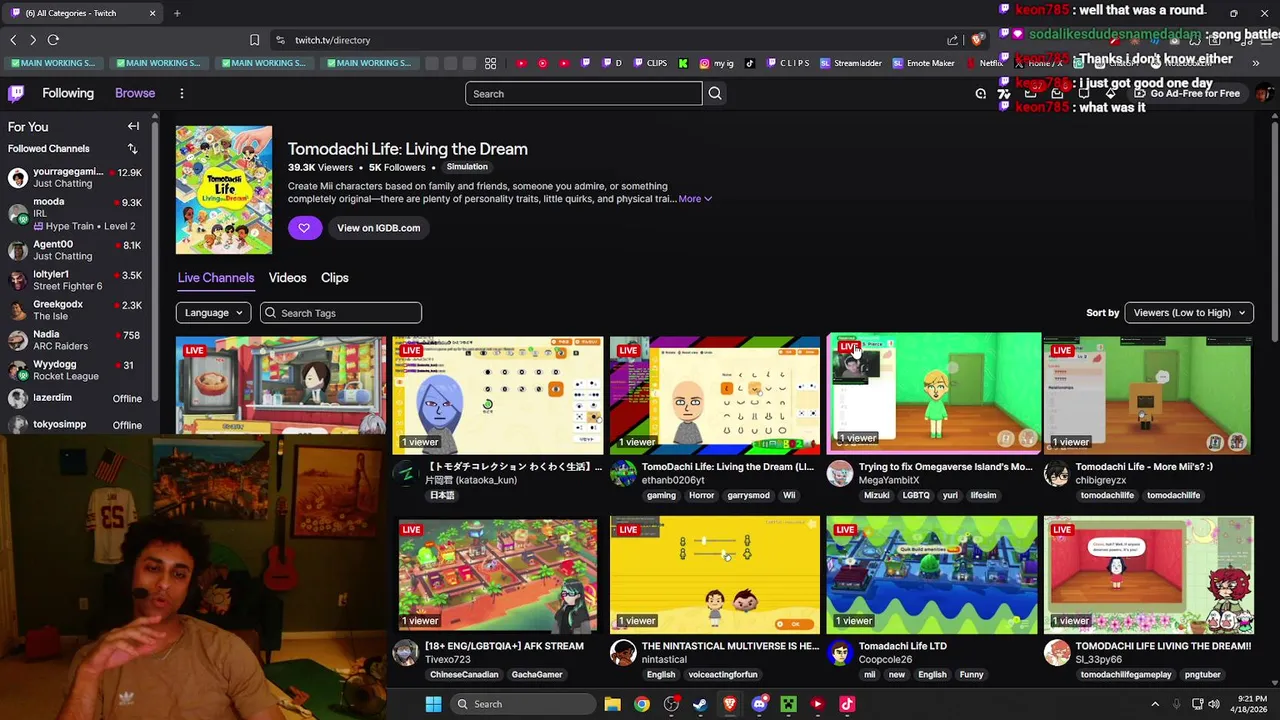Switch to the Live Channels tab

[x=216, y=278]
